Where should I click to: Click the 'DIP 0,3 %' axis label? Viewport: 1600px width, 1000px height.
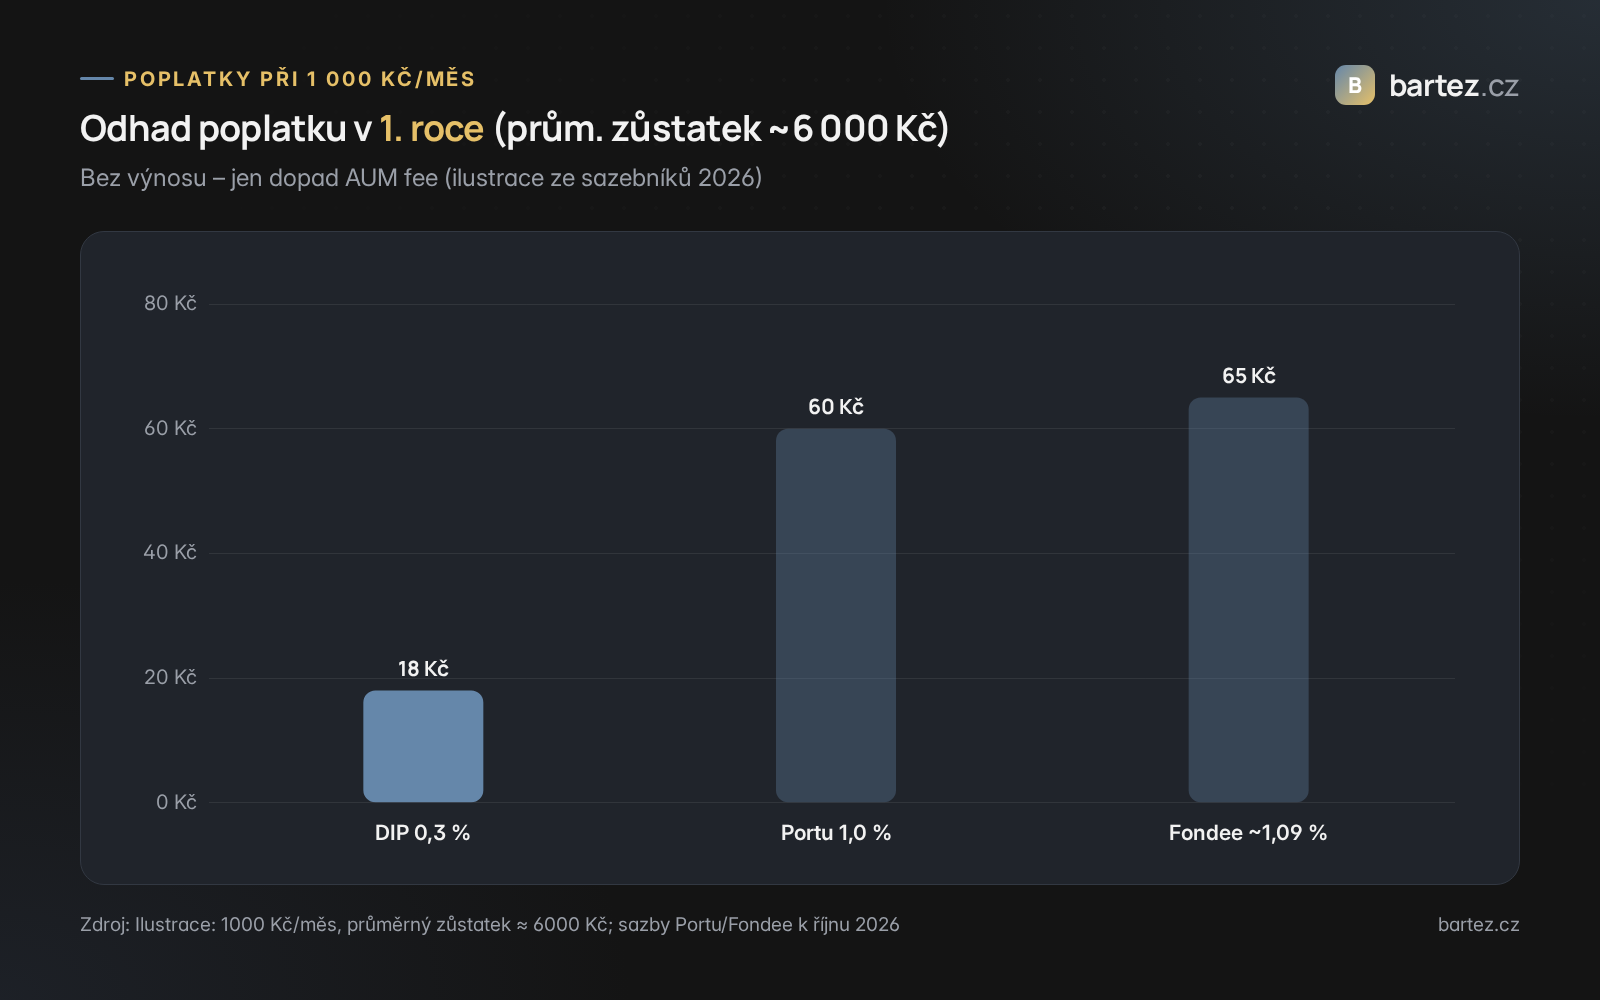coord(422,832)
